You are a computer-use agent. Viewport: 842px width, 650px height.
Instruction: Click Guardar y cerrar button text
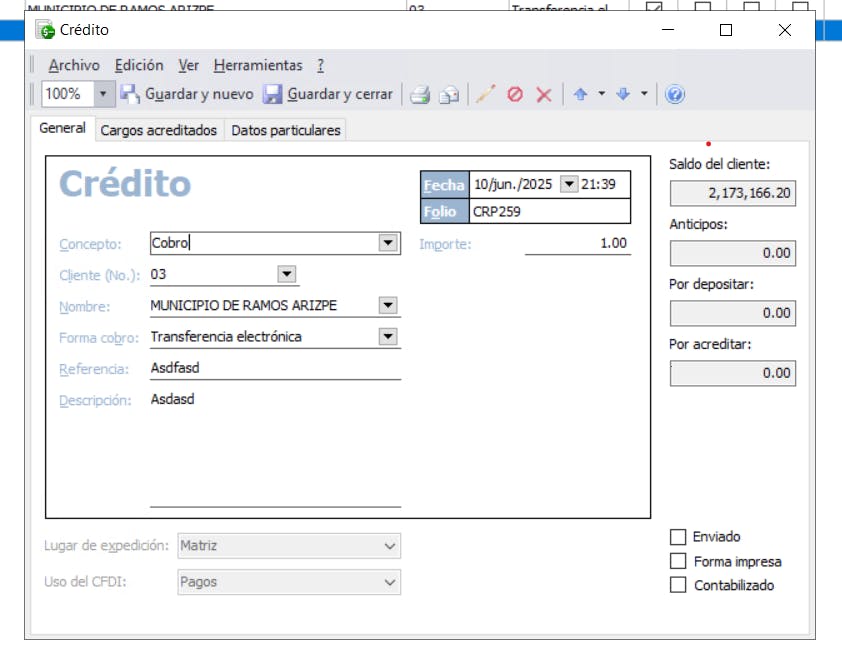pos(340,94)
